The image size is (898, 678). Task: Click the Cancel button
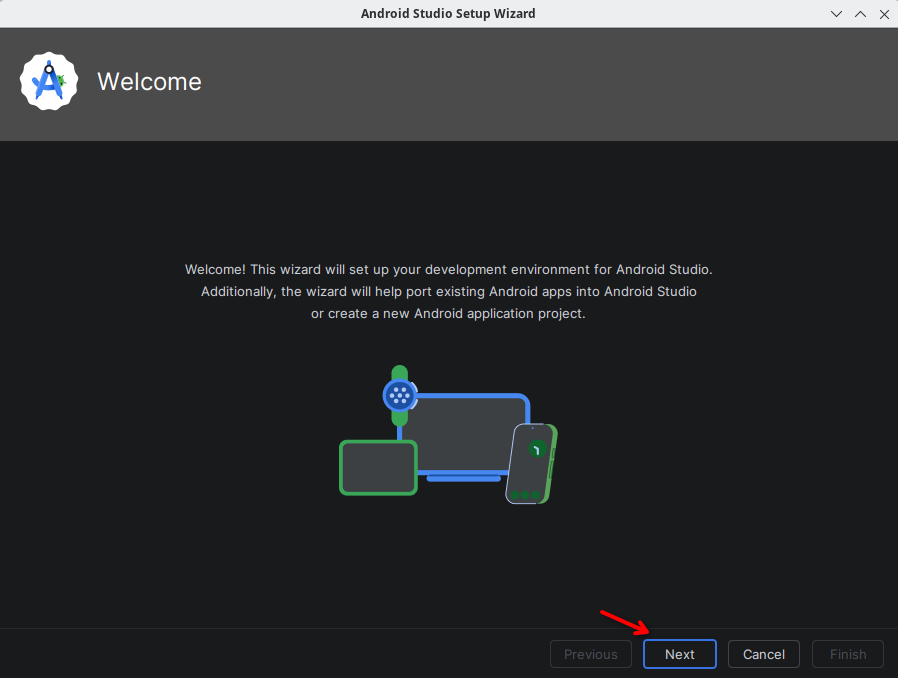point(763,654)
